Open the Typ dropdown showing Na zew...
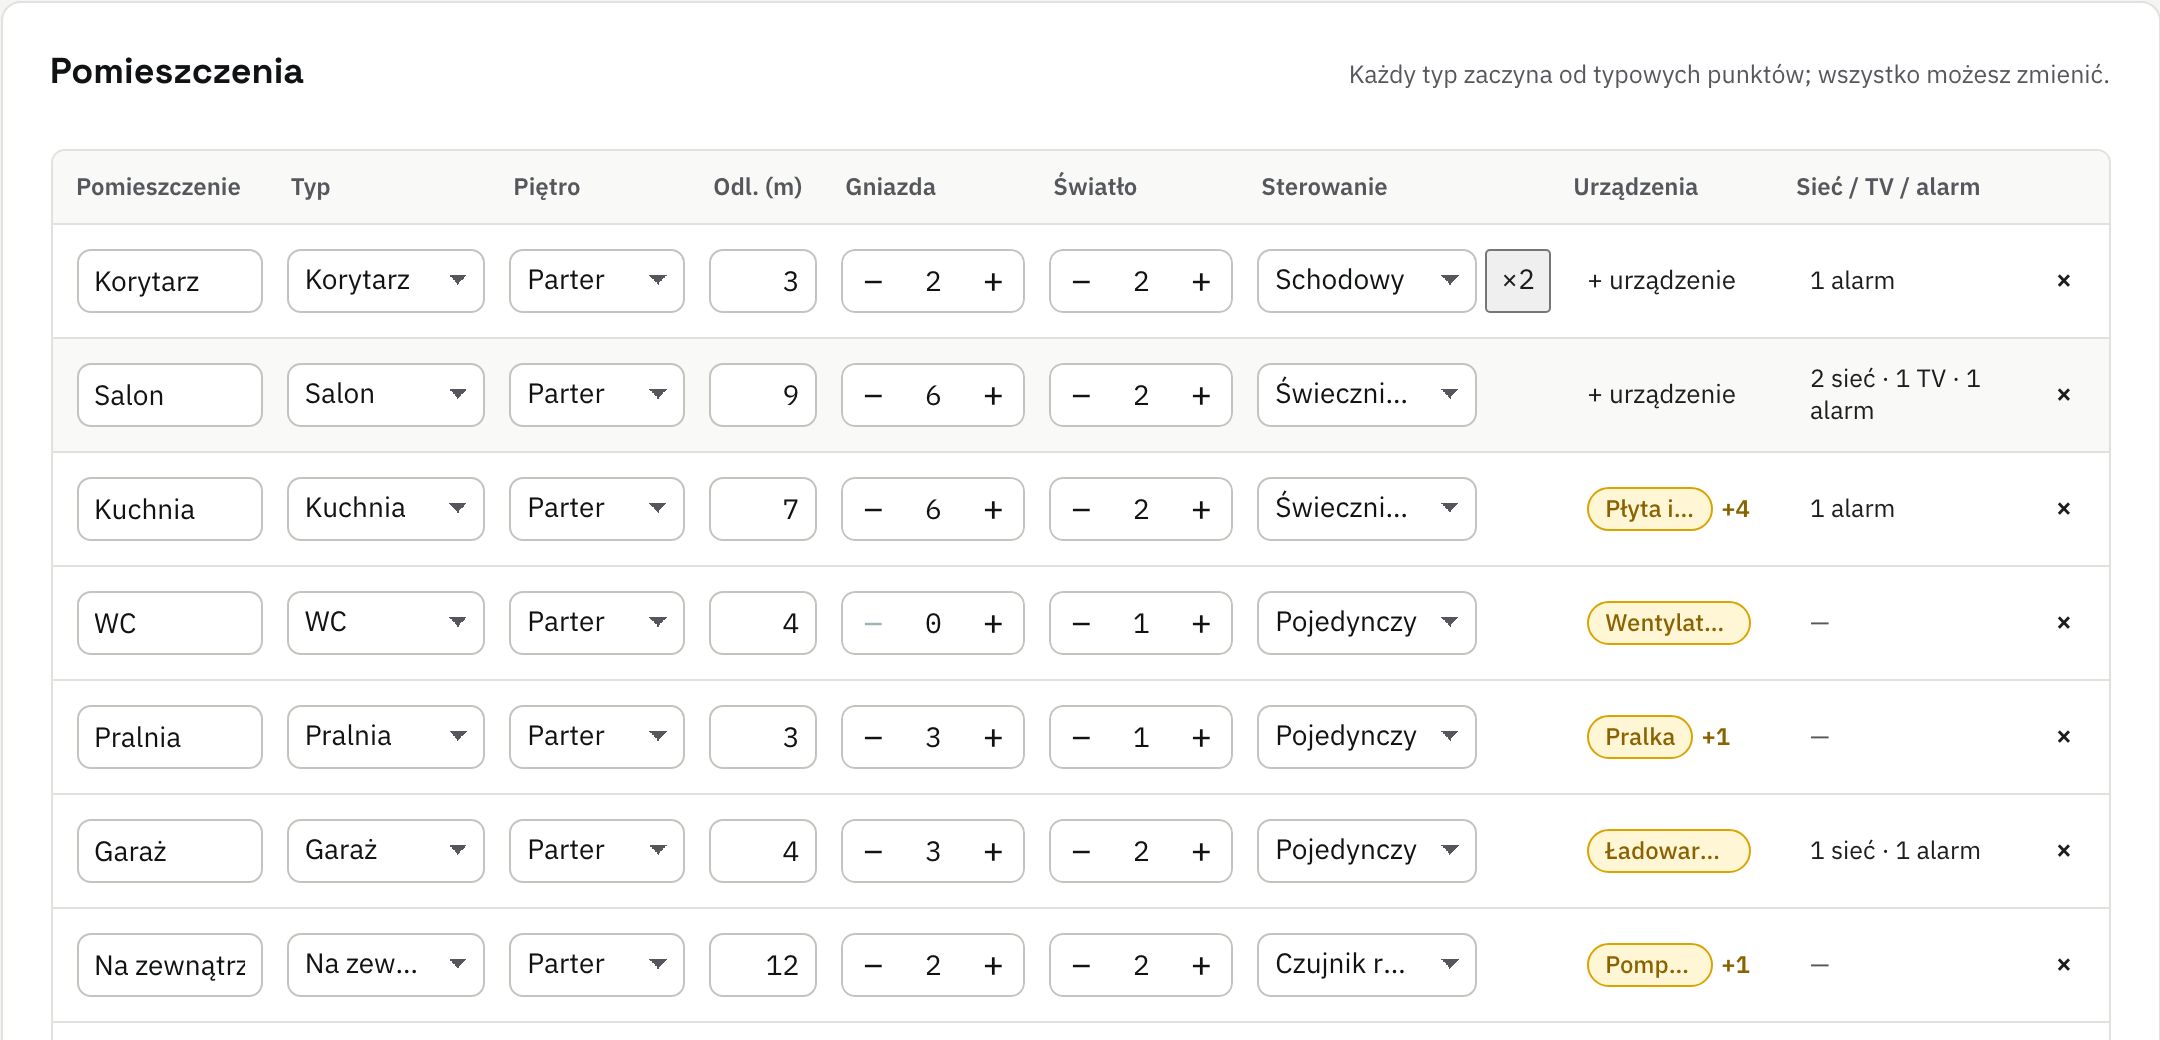The width and height of the screenshot is (2160, 1040). click(386, 965)
